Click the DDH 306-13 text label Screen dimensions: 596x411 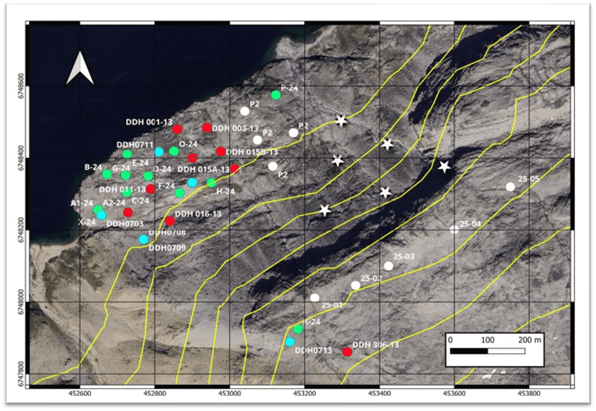376,345
